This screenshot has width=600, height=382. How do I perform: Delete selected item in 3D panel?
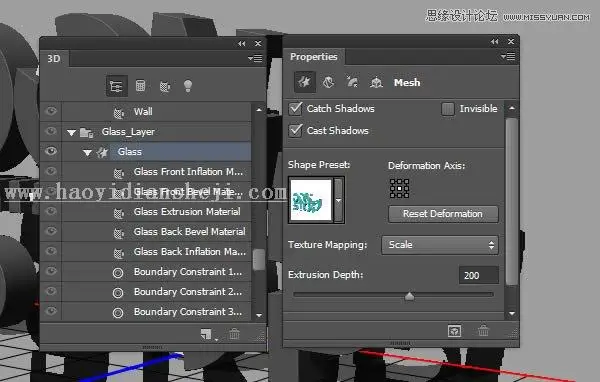tap(234, 334)
